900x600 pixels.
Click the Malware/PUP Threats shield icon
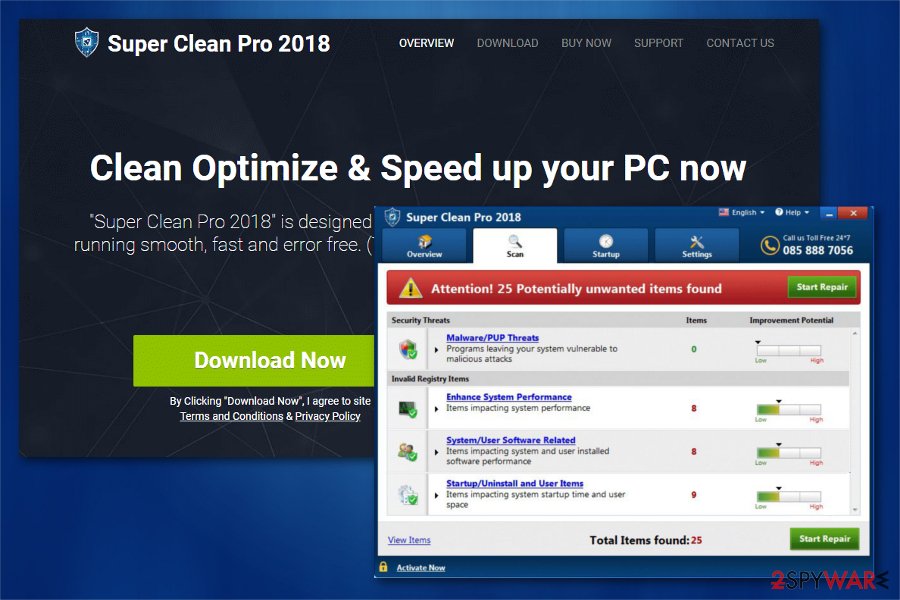point(408,349)
